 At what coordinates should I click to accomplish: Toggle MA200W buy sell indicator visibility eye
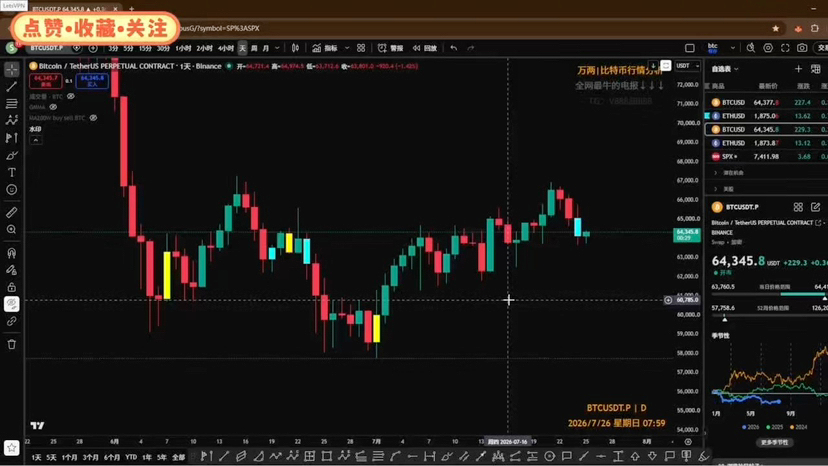coord(93,118)
